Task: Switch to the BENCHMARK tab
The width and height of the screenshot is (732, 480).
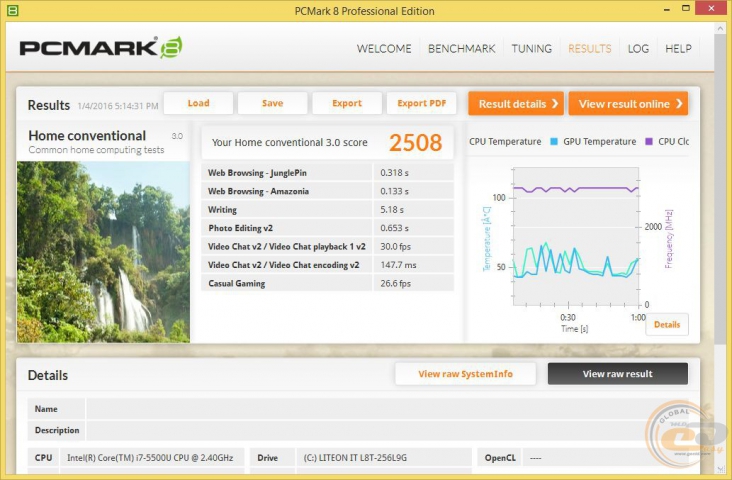Action: tap(461, 49)
